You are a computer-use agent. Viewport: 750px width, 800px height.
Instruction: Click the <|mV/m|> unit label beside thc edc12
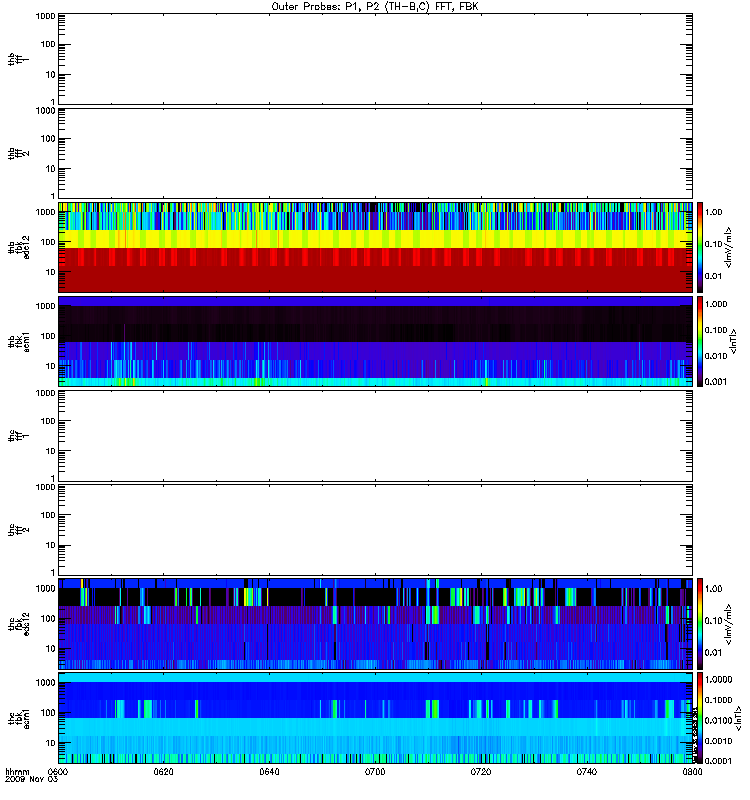[x=728, y=623]
